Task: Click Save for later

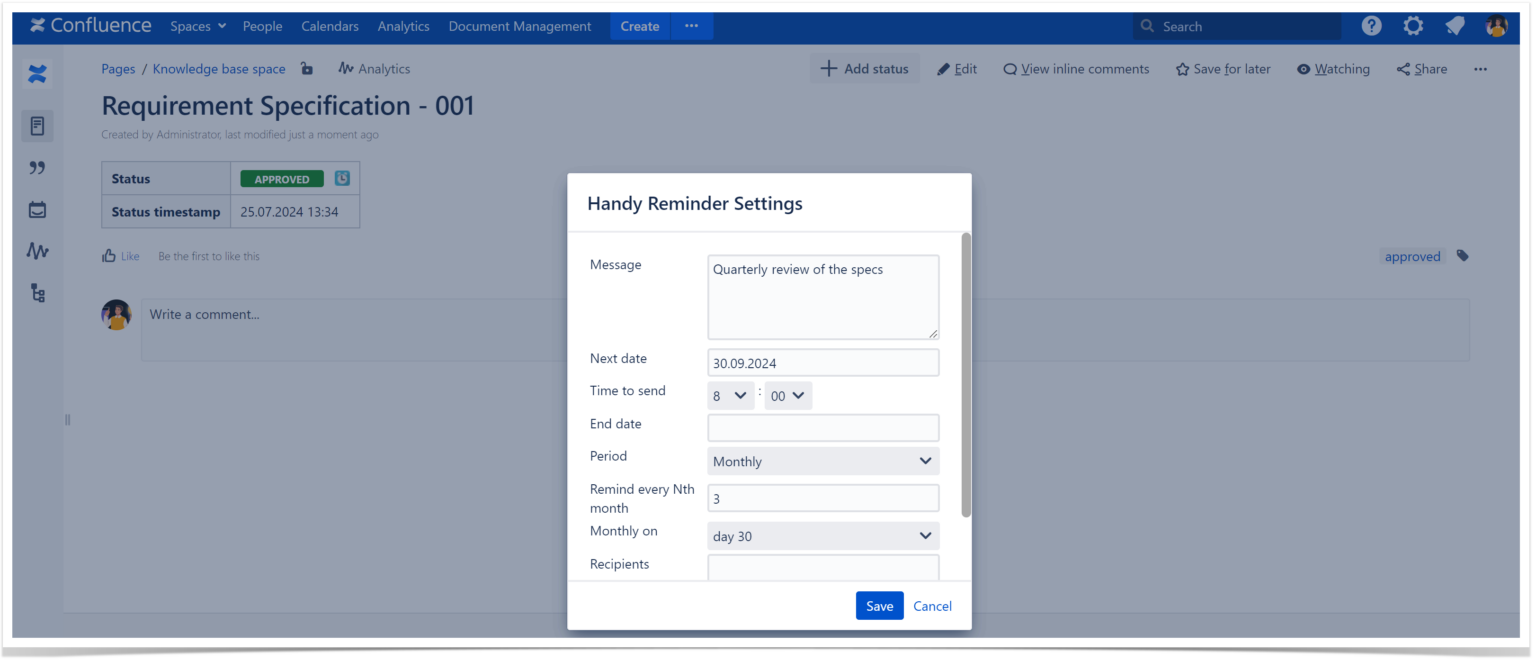Action: point(1223,69)
